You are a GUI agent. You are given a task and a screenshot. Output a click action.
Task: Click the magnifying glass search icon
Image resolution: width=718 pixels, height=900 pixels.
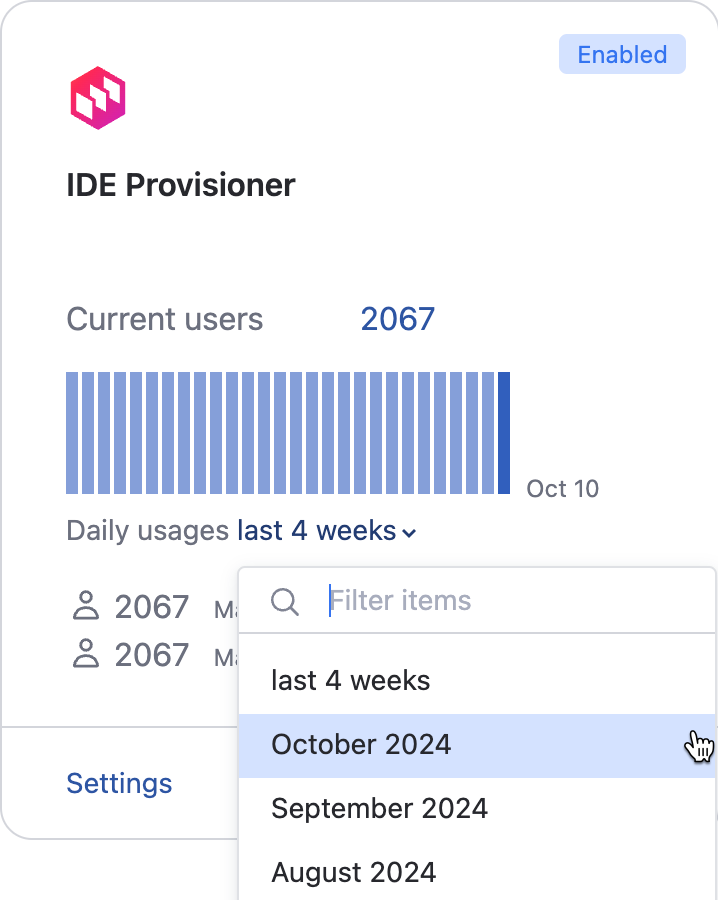pos(284,601)
